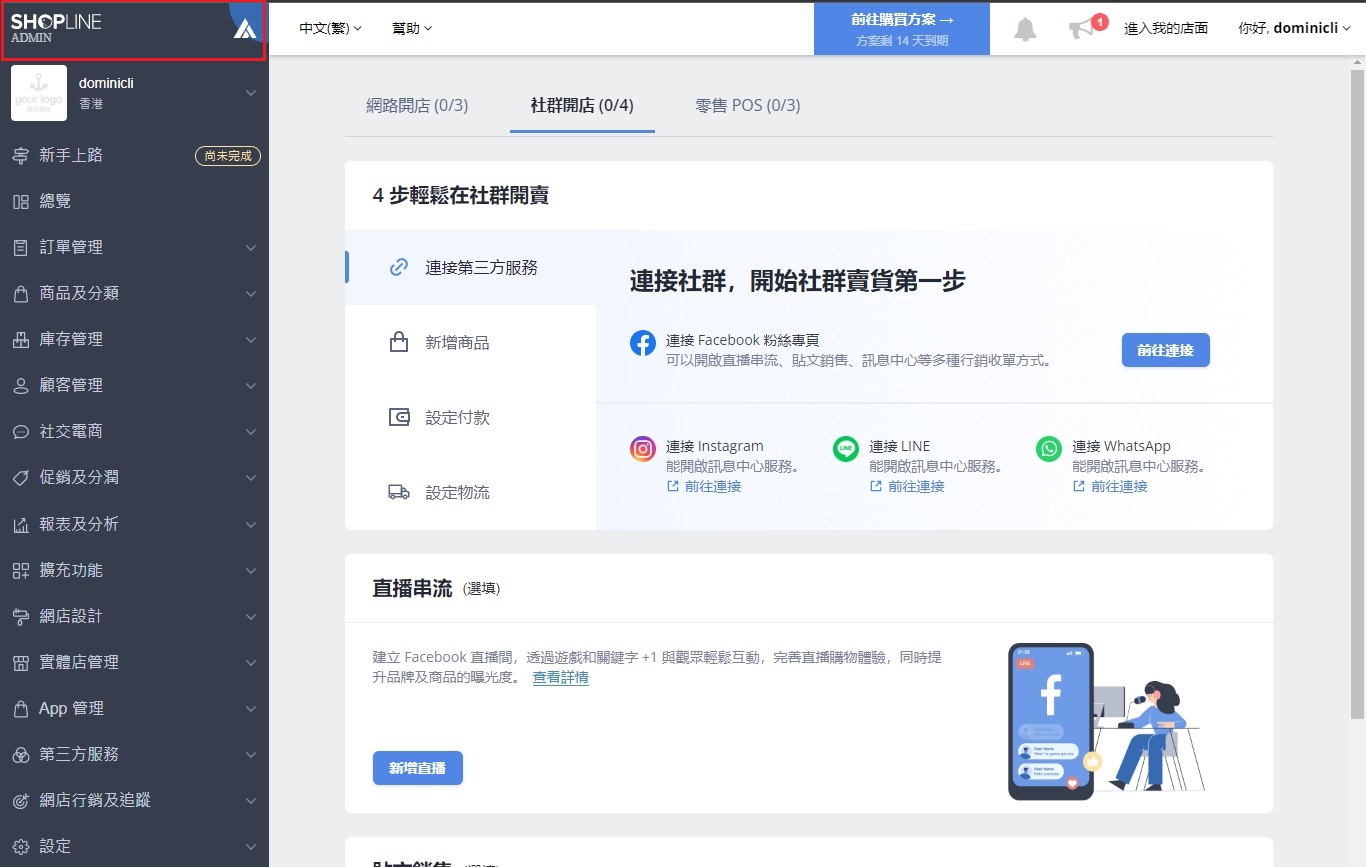Expand the 顧客管理 chevron
This screenshot has width=1366, height=867.
(251, 386)
